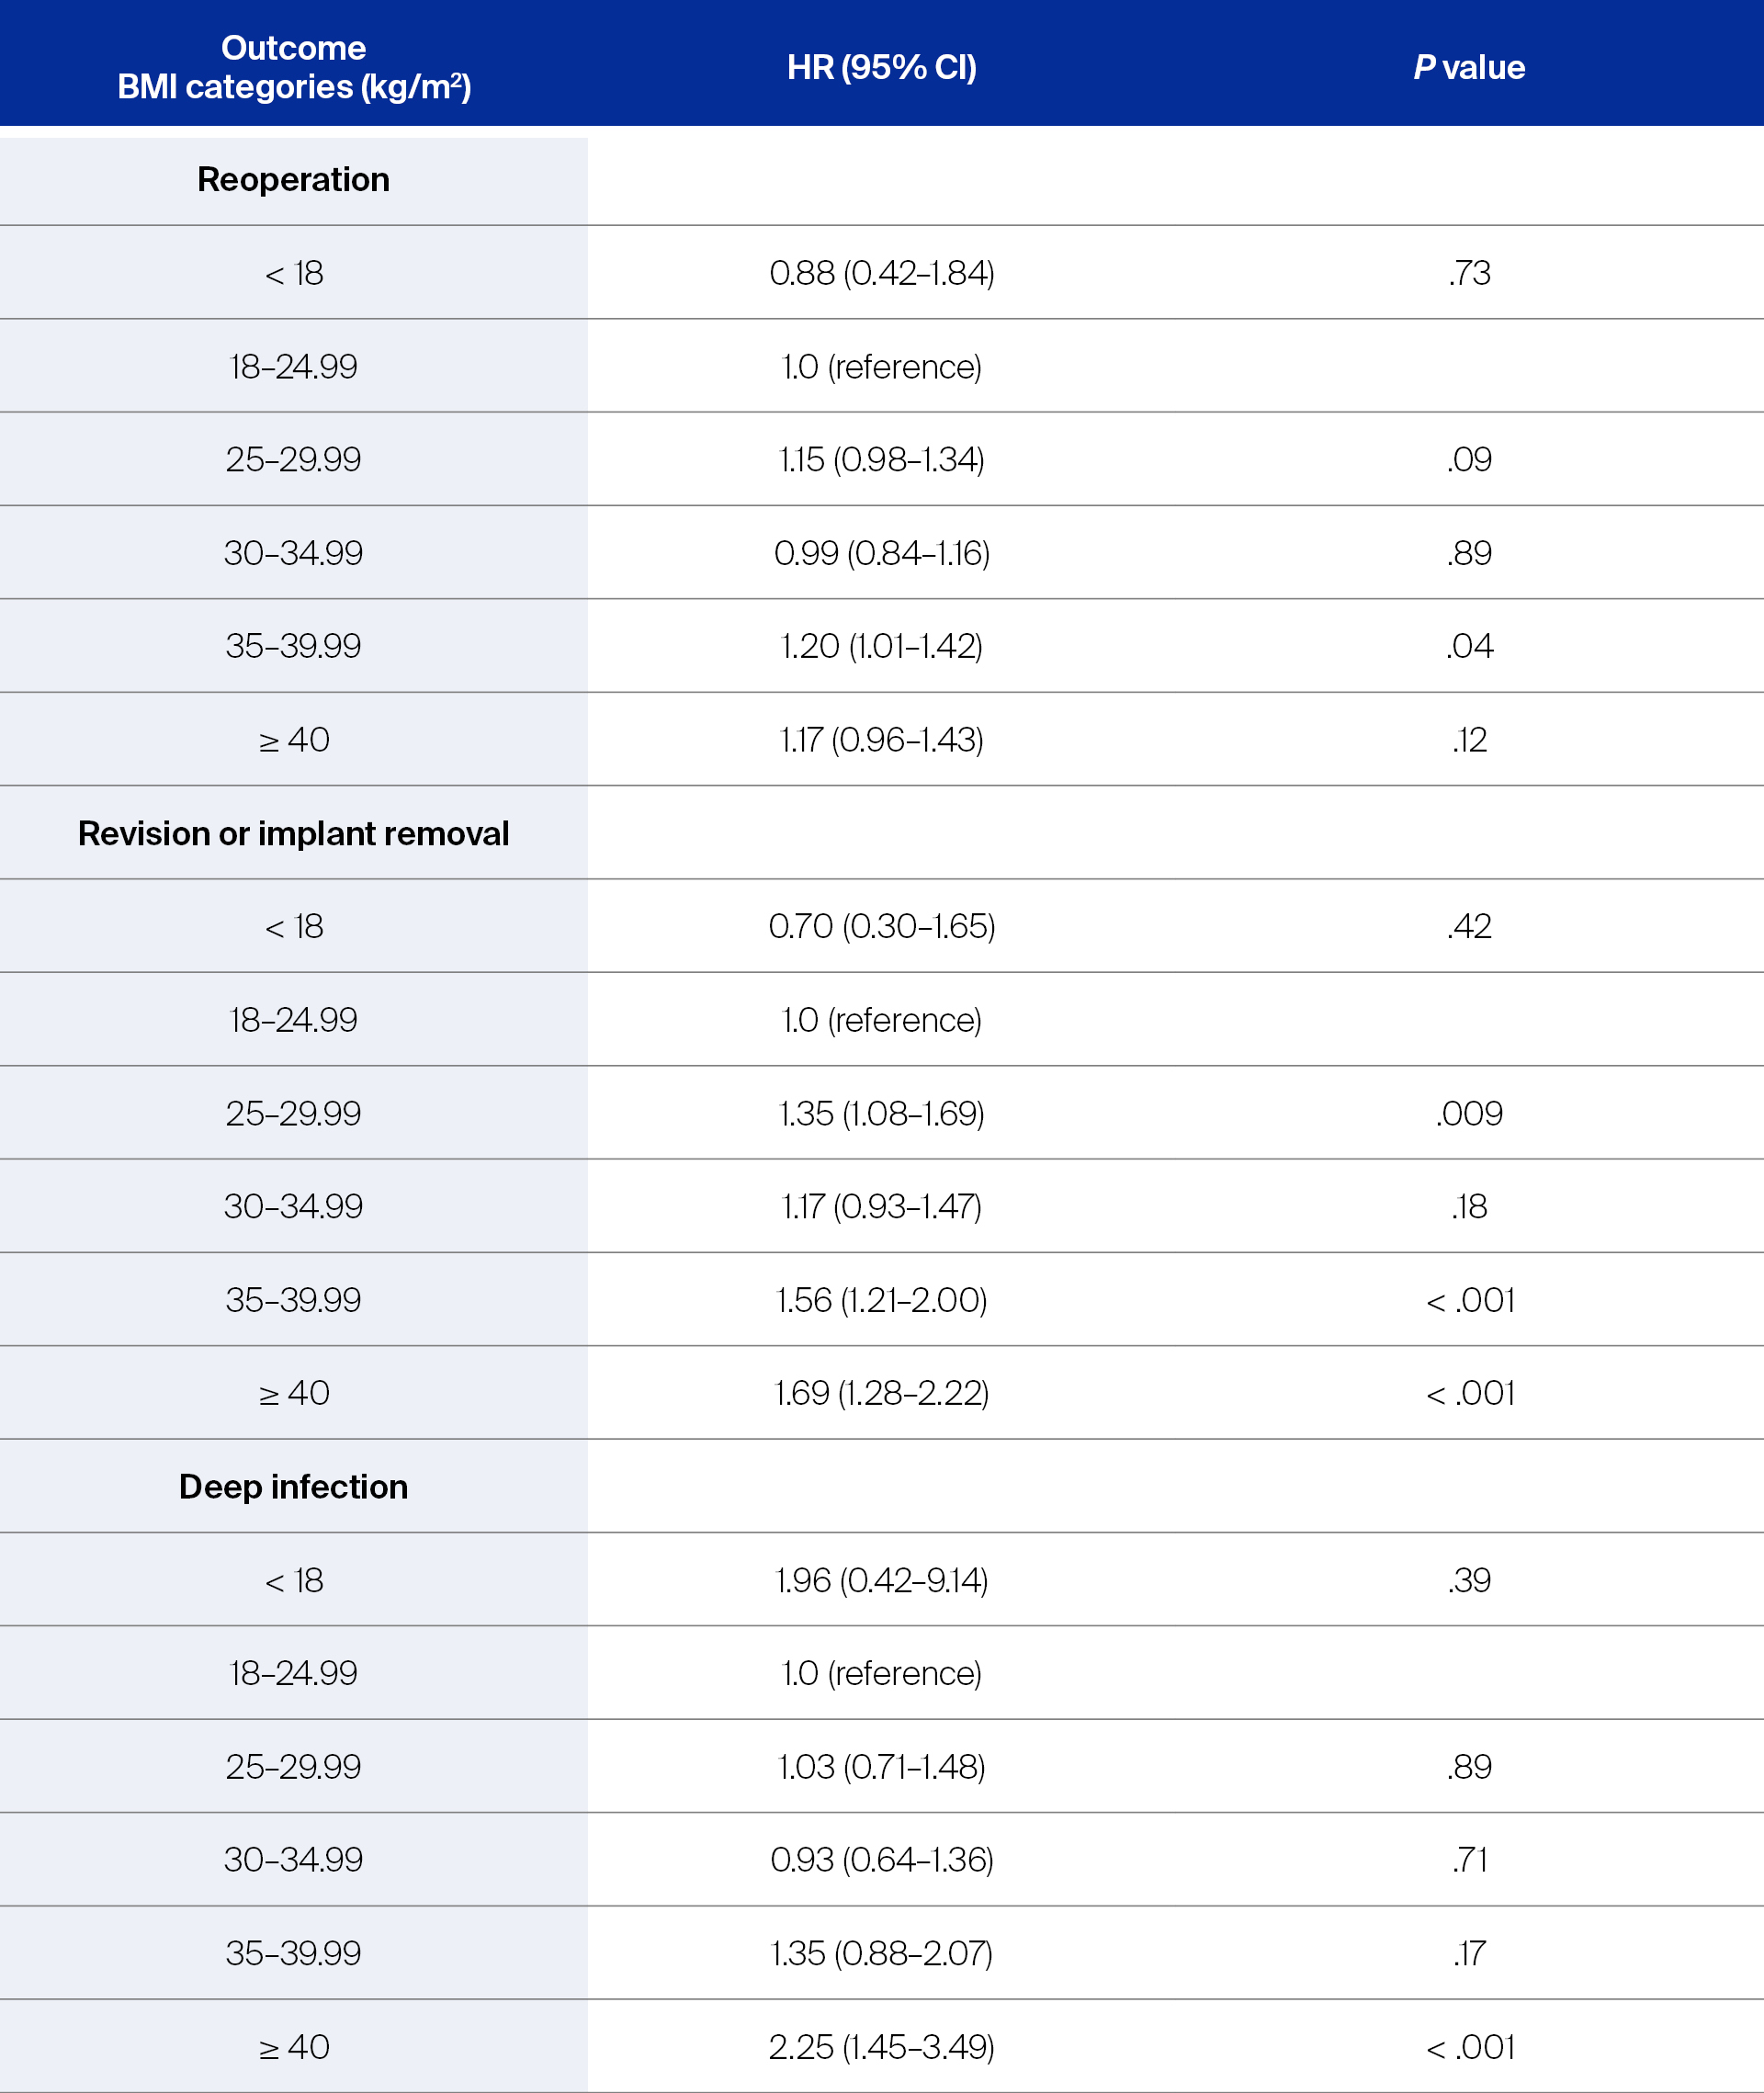Select the 1.15 (0.98–1.34) cell
The width and height of the screenshot is (1764, 2093).
coord(881,459)
